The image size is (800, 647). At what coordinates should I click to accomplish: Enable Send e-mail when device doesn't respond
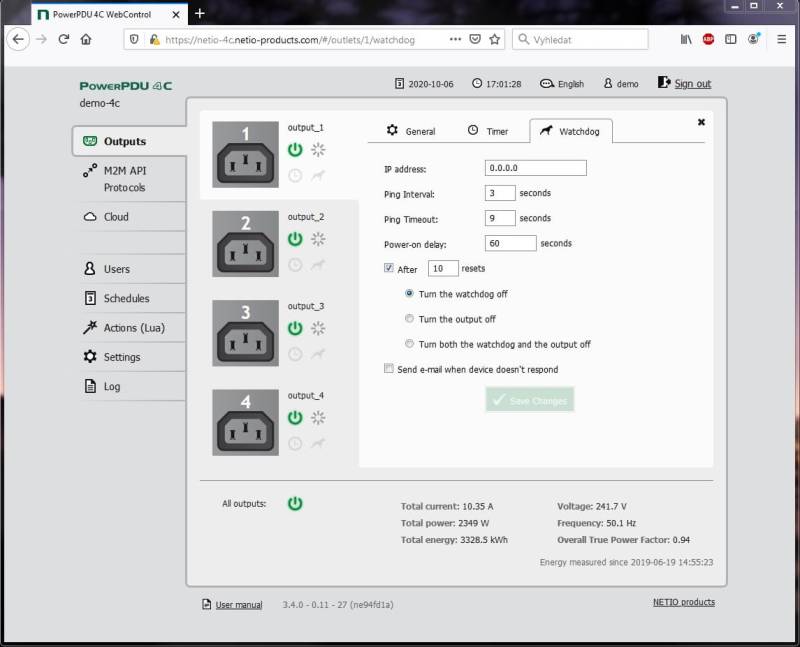point(389,369)
